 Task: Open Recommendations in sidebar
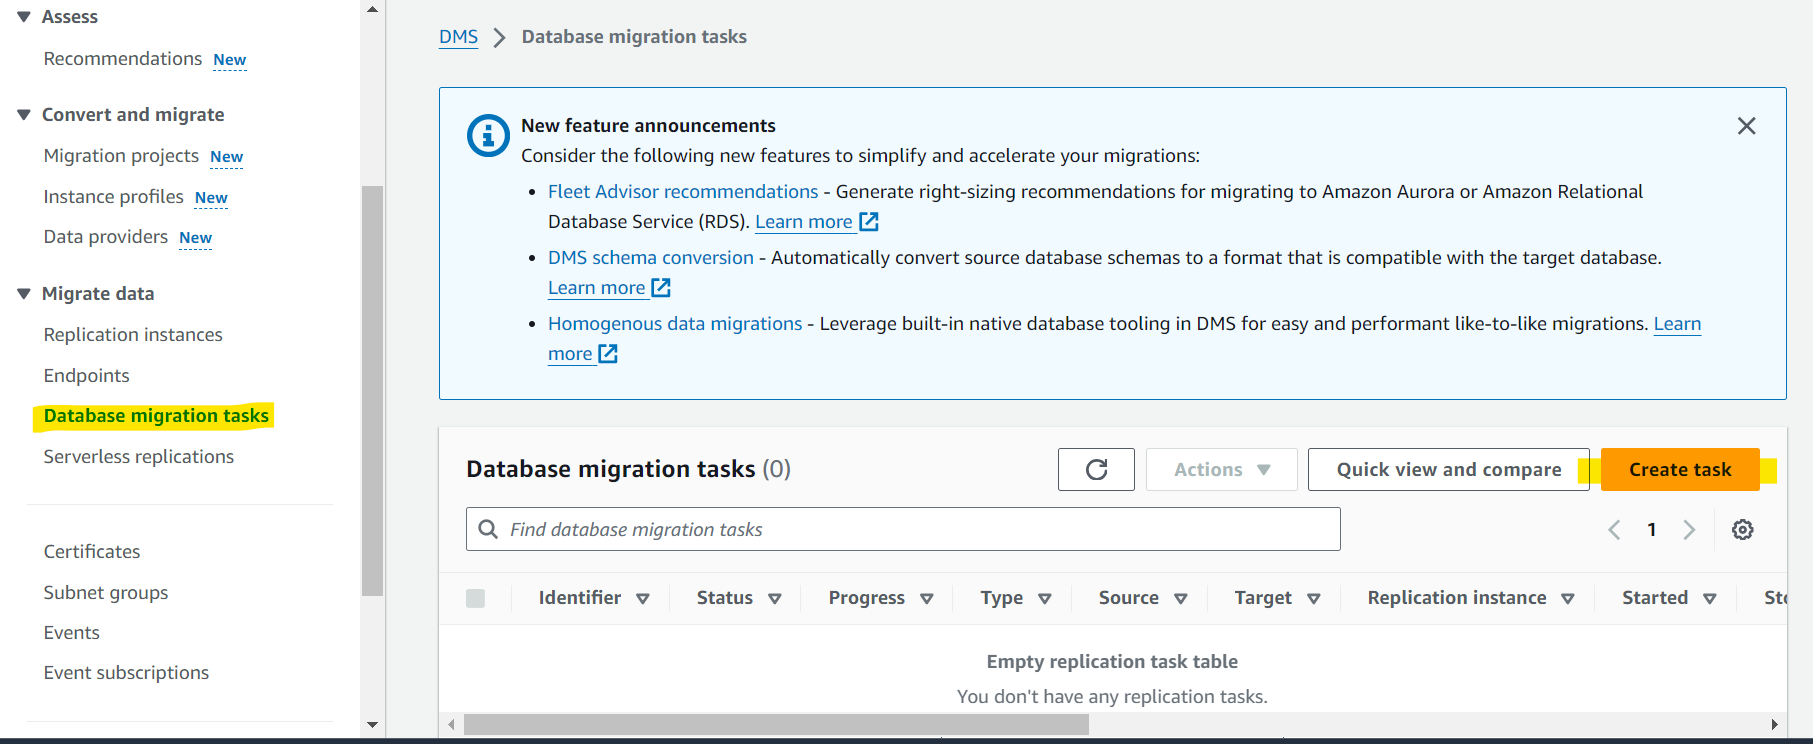123,59
